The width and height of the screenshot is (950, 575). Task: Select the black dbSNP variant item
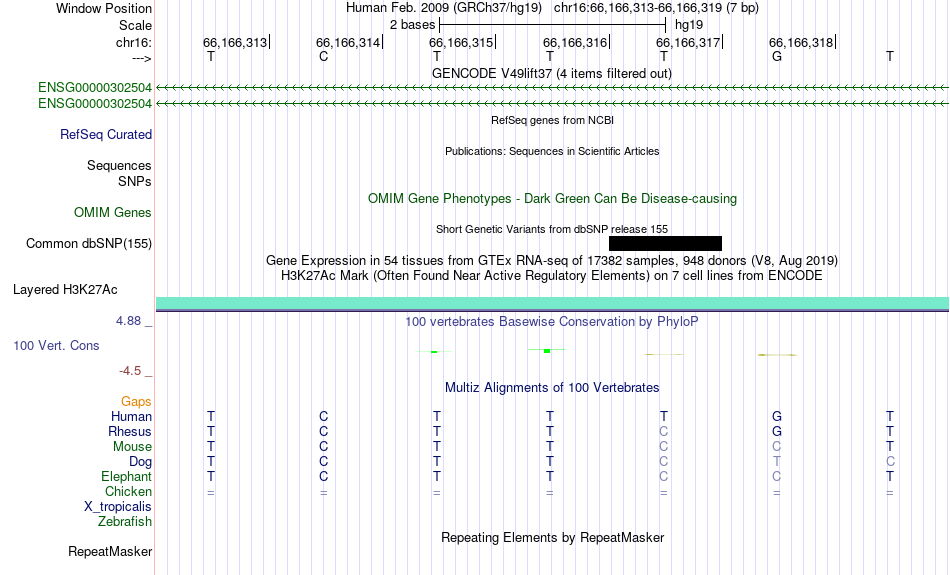(x=665, y=244)
